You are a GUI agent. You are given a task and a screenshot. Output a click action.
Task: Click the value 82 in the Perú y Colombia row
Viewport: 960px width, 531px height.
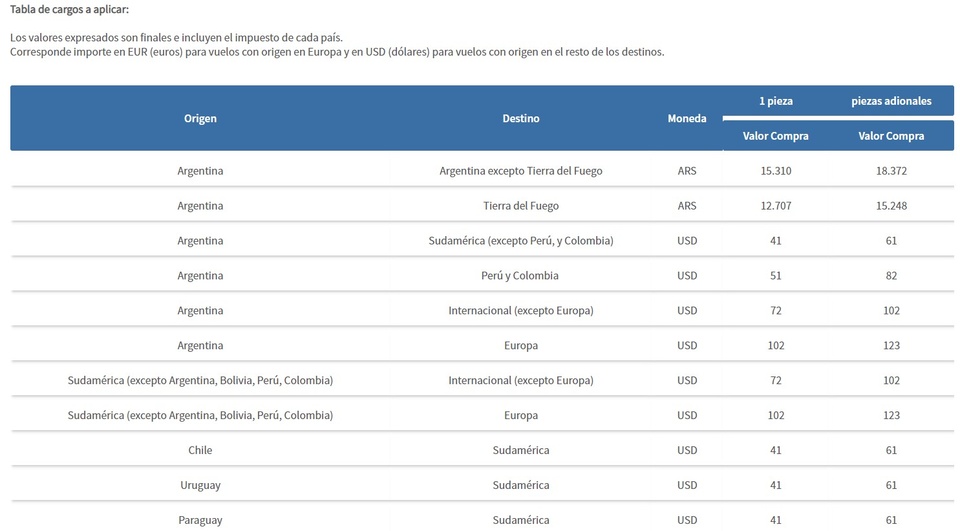(x=891, y=276)
